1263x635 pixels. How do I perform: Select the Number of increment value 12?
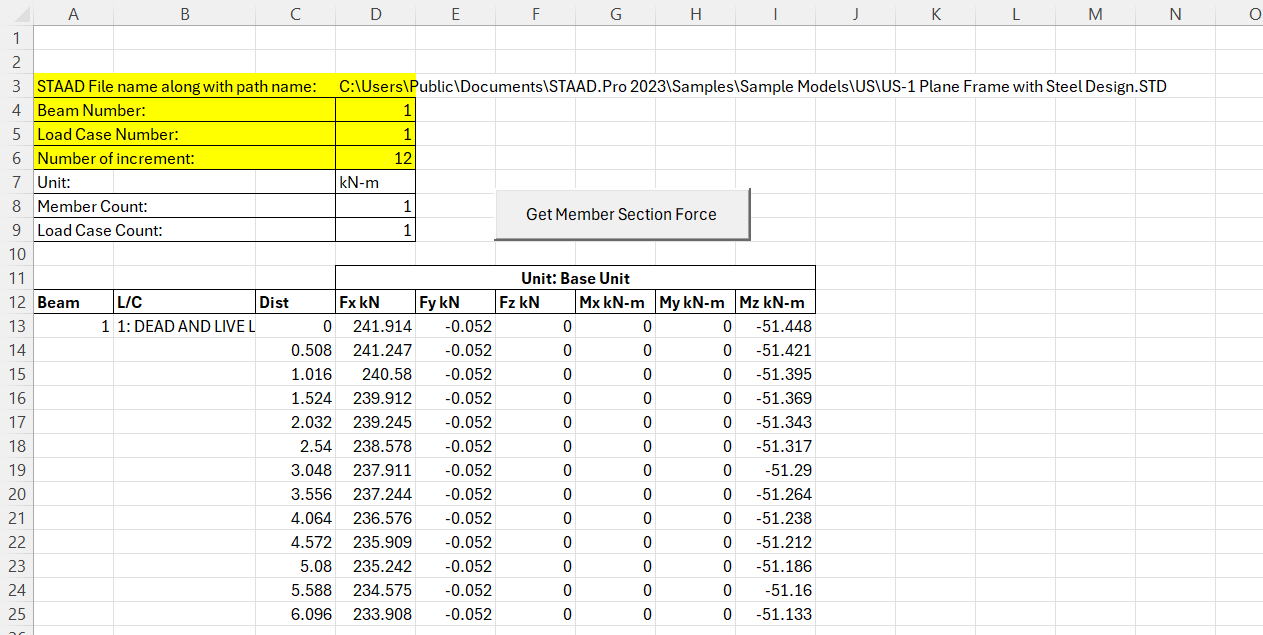[x=376, y=158]
